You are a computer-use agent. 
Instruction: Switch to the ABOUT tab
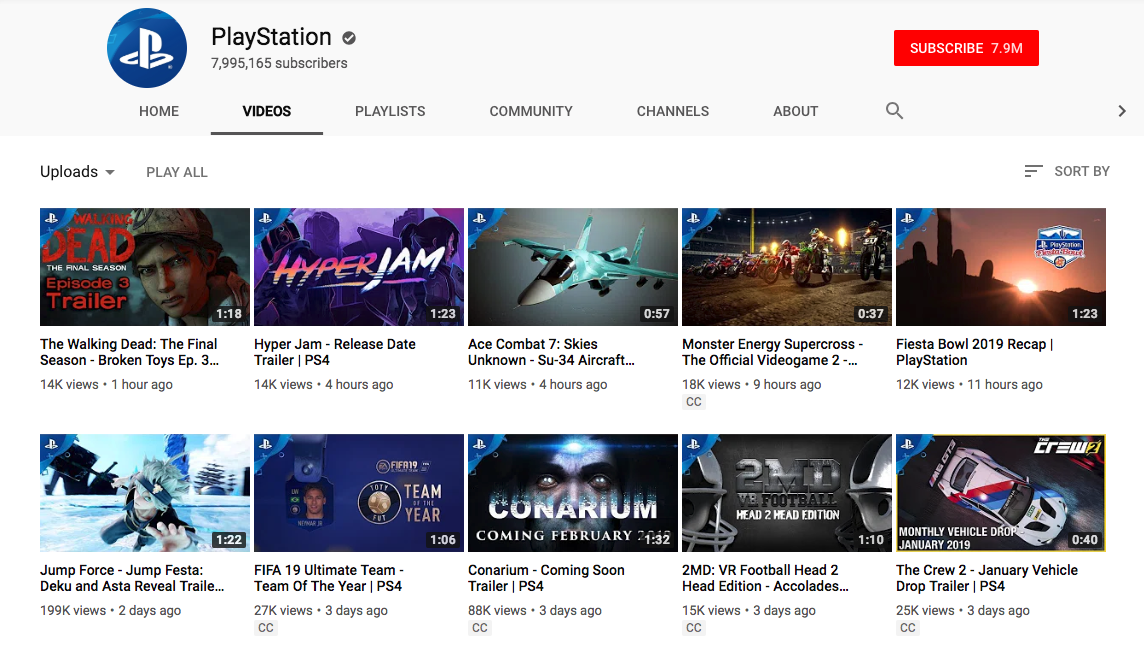(x=795, y=111)
